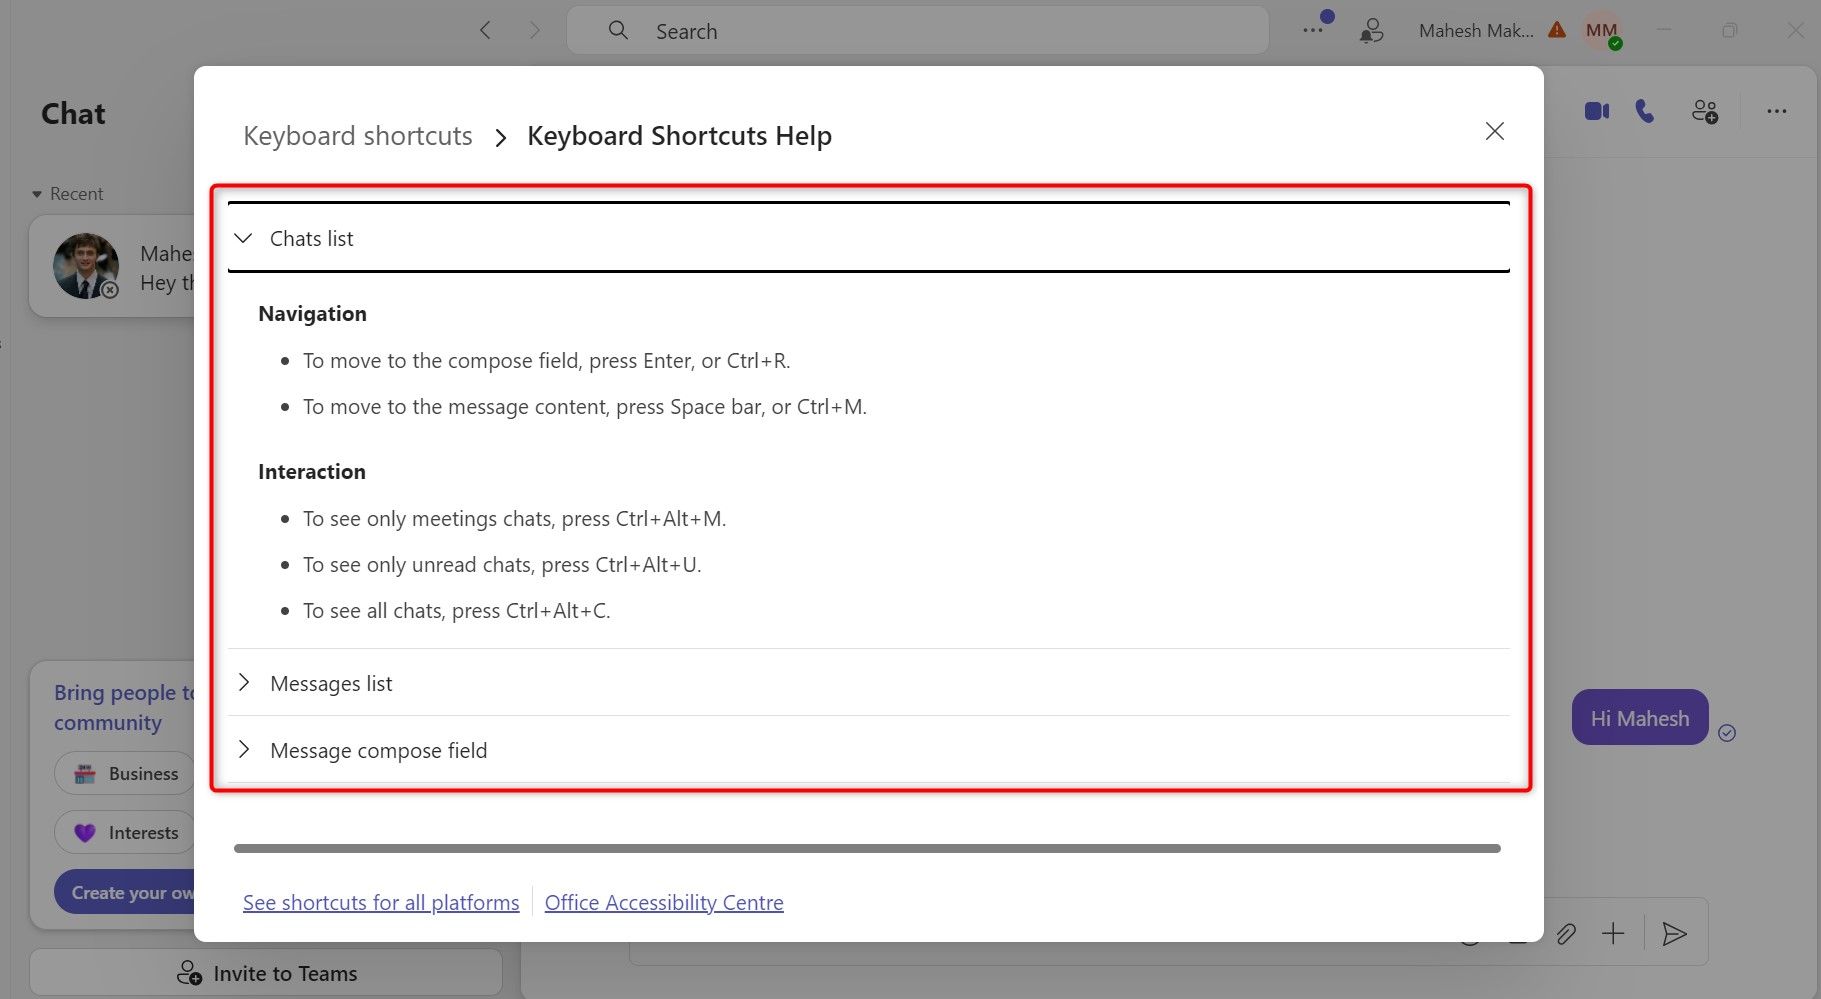Screen dimensions: 1821x999
Task: Click the MM profile avatar
Action: click(x=1600, y=30)
